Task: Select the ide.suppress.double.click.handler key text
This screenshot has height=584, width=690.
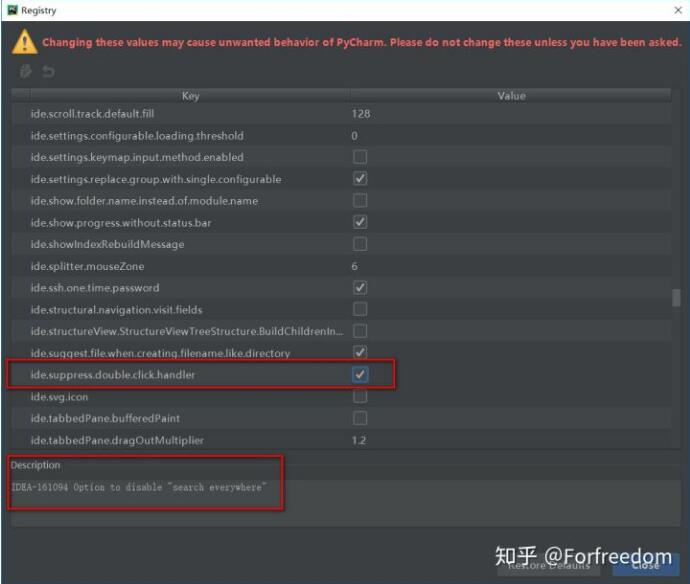Action: (x=113, y=375)
